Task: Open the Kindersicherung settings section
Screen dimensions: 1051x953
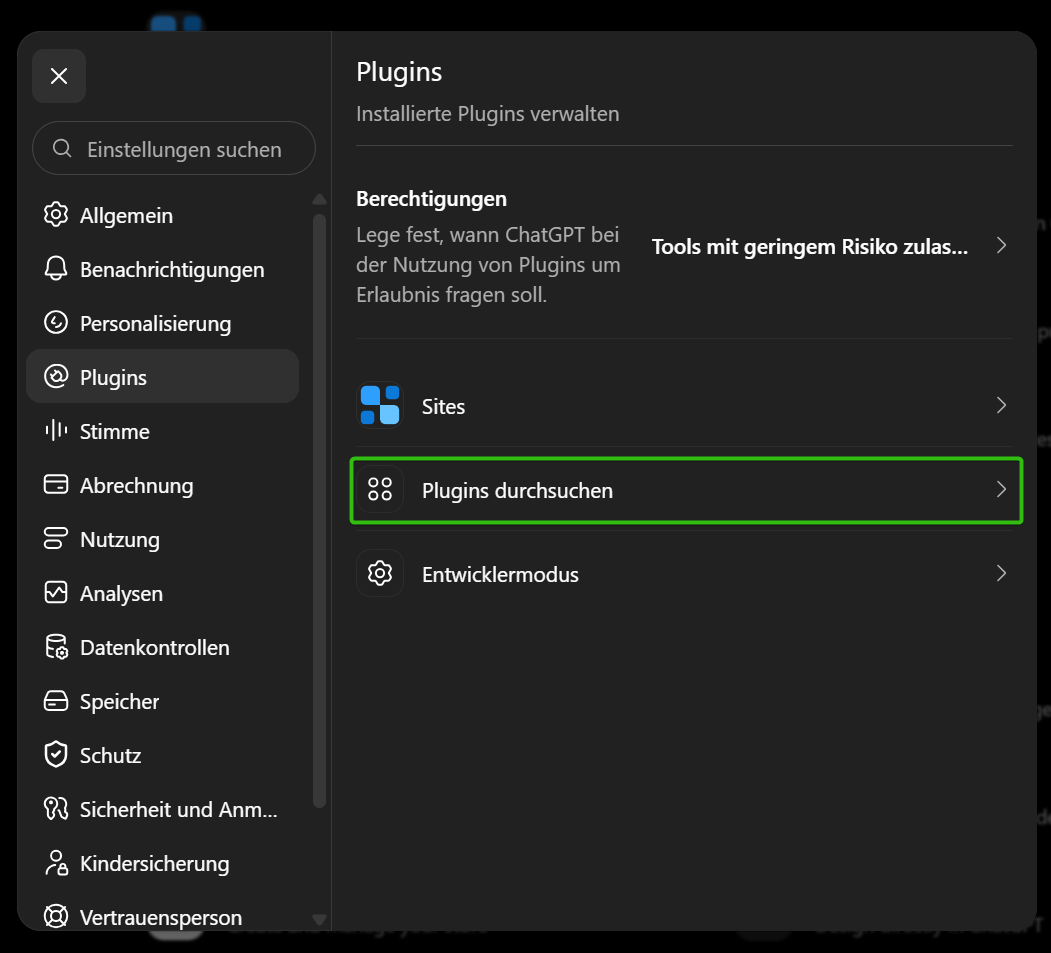Action: click(162, 863)
